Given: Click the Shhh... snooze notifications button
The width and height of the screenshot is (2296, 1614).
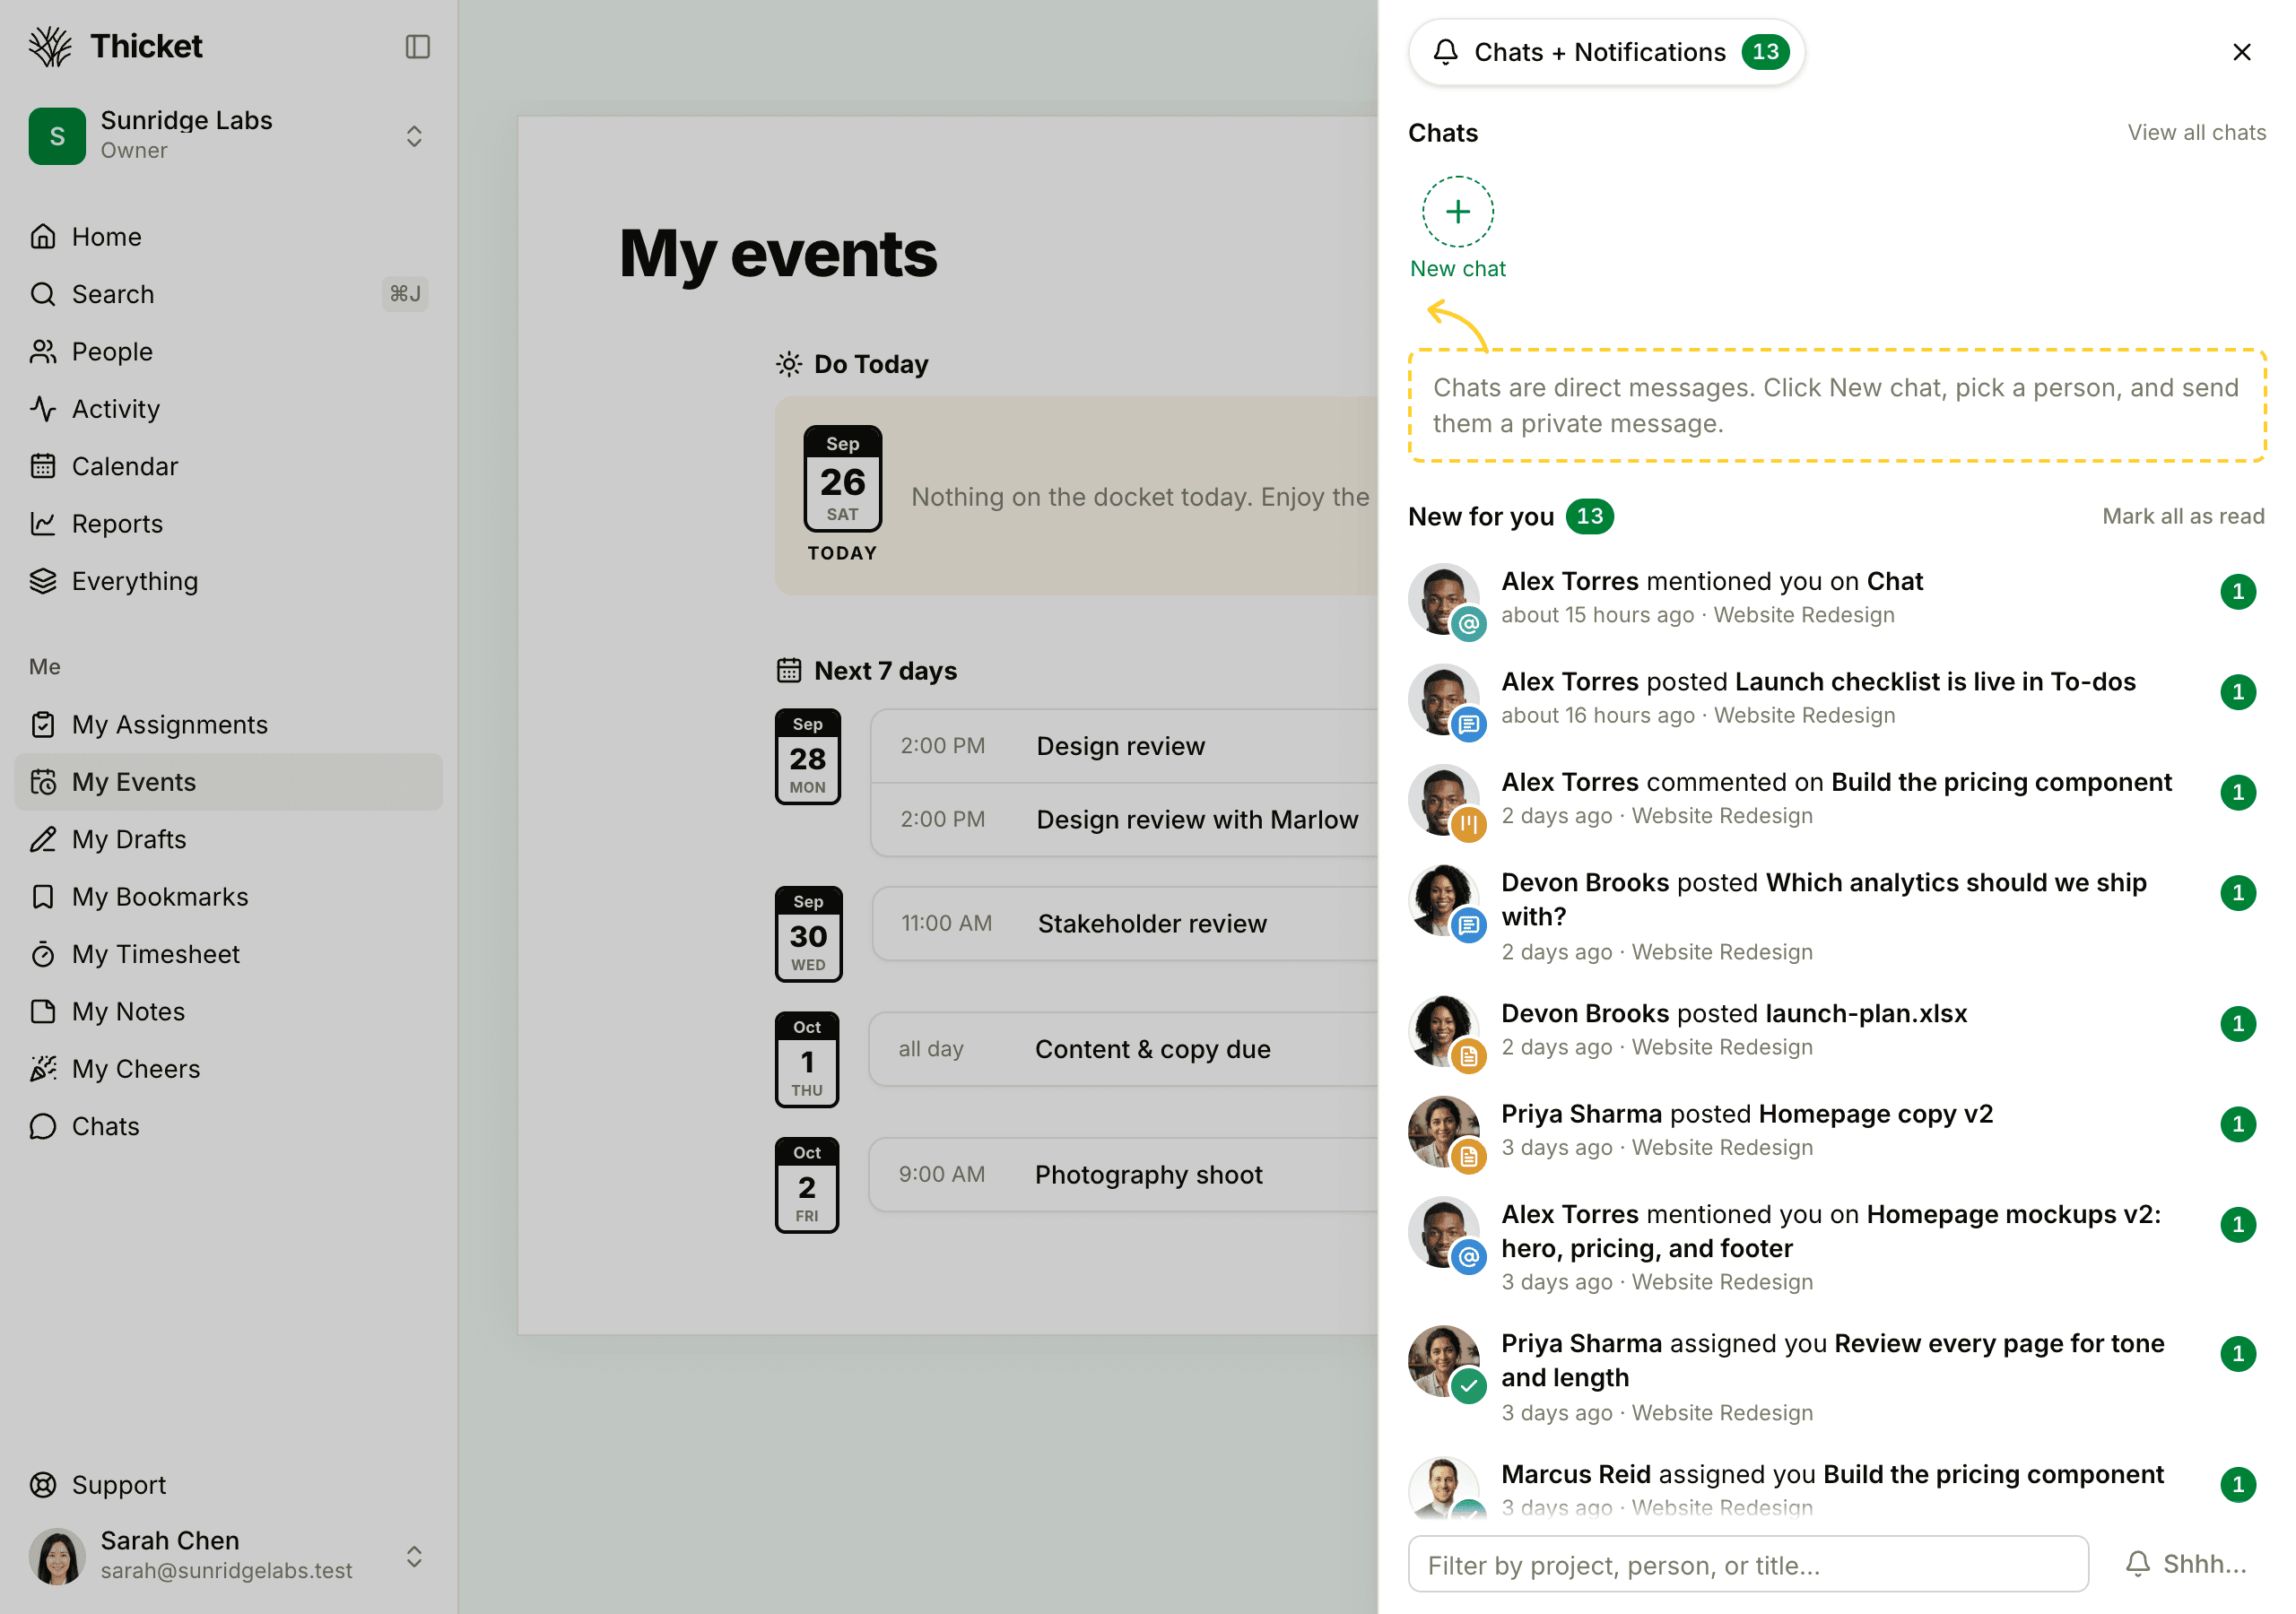Looking at the screenshot, I should point(2186,1564).
